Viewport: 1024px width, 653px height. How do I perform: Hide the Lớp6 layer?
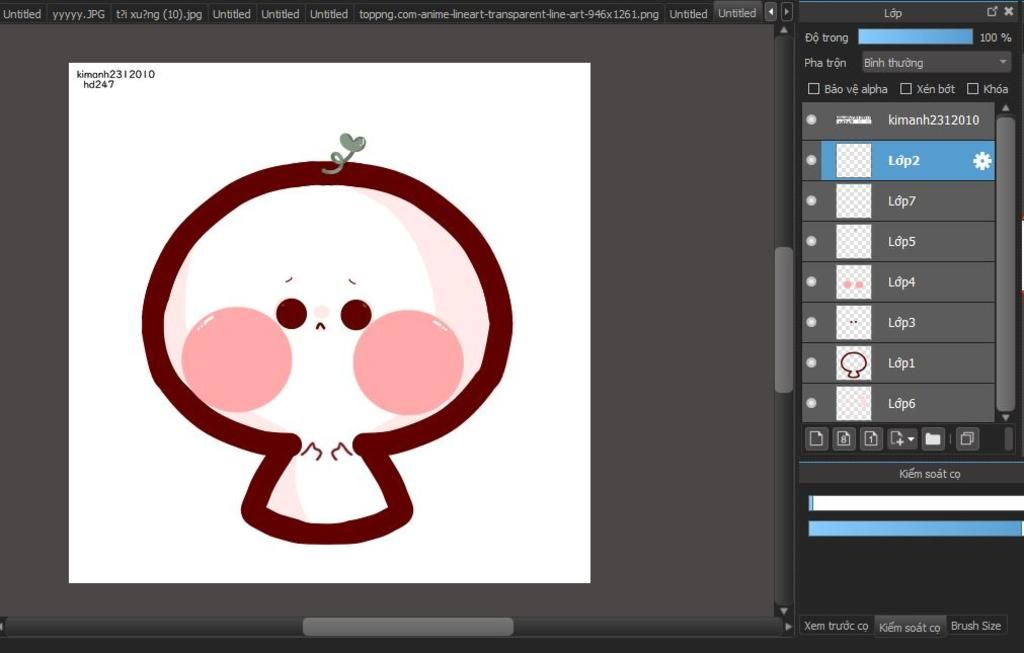point(811,404)
